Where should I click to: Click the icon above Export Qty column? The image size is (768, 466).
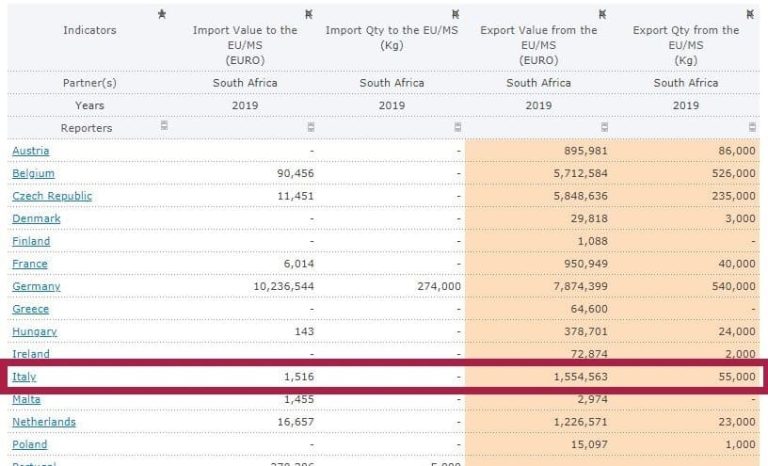(750, 14)
